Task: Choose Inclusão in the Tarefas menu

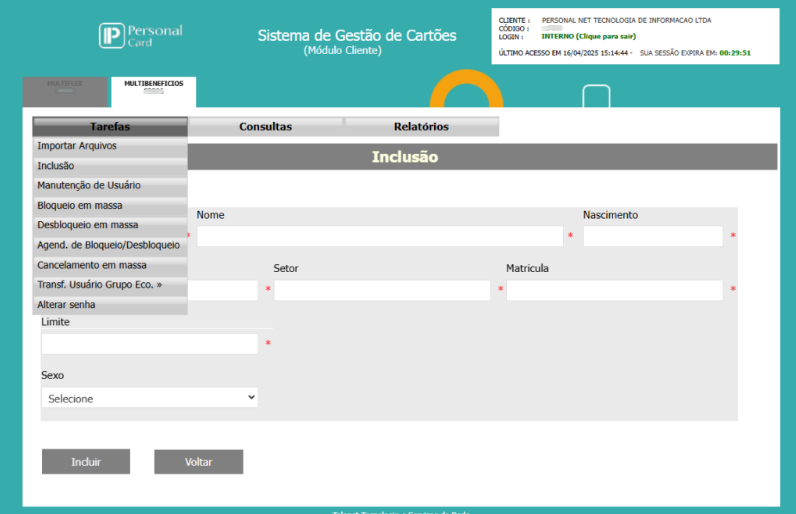Action: 110,166
